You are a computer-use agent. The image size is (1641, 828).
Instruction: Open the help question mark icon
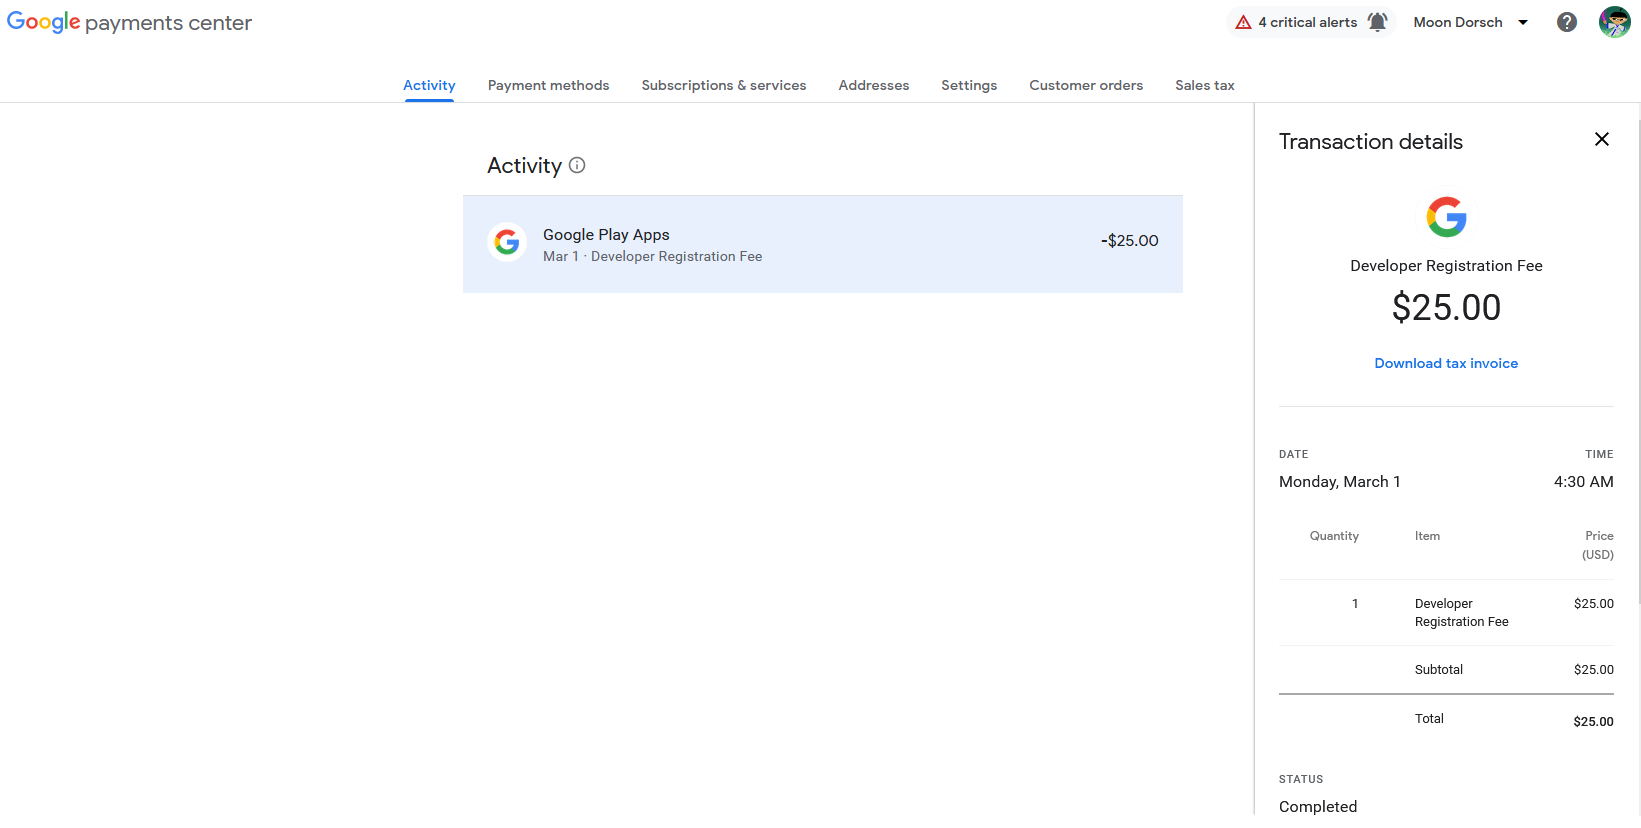tap(1567, 22)
